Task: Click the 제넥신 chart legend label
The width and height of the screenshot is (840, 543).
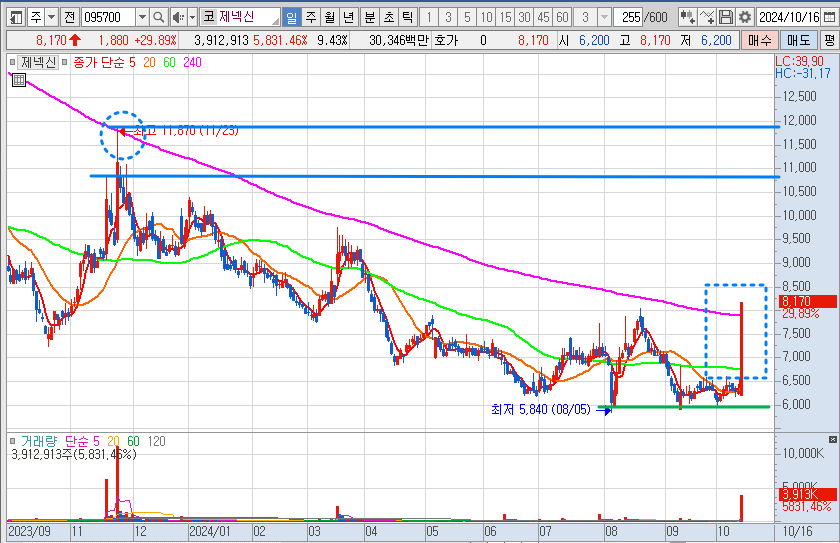Action: [38, 62]
